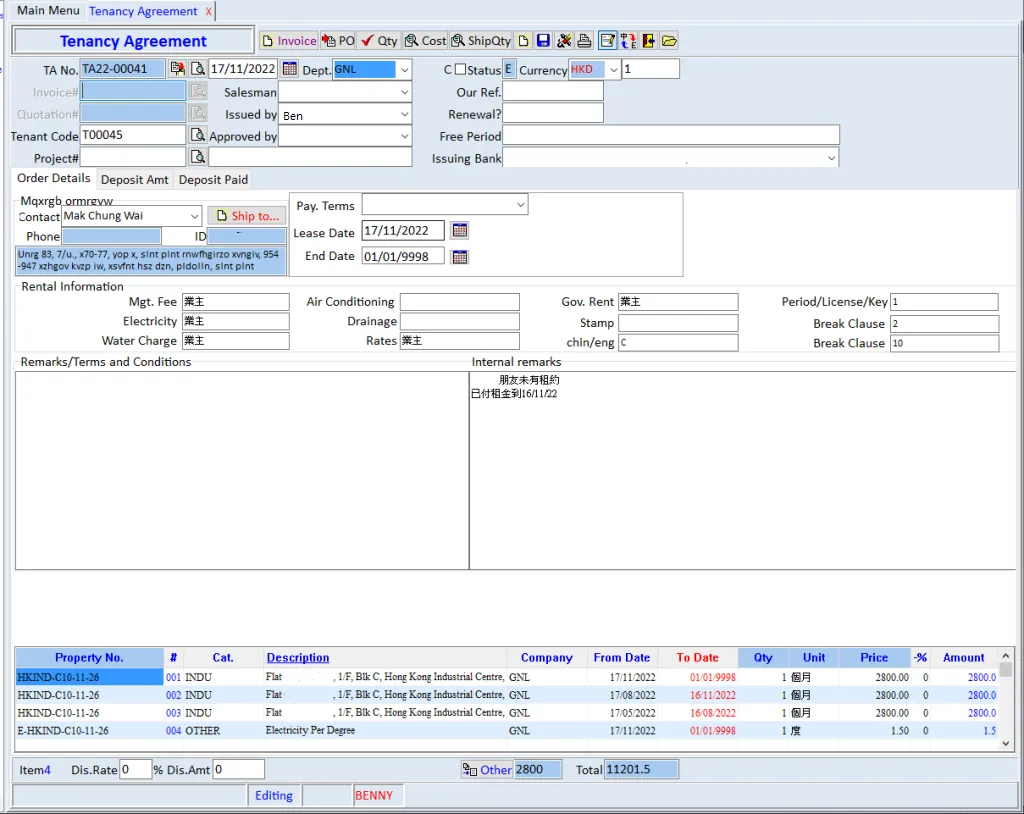Click the Free Period input field
This screenshot has width=1024, height=814.
coord(670,136)
